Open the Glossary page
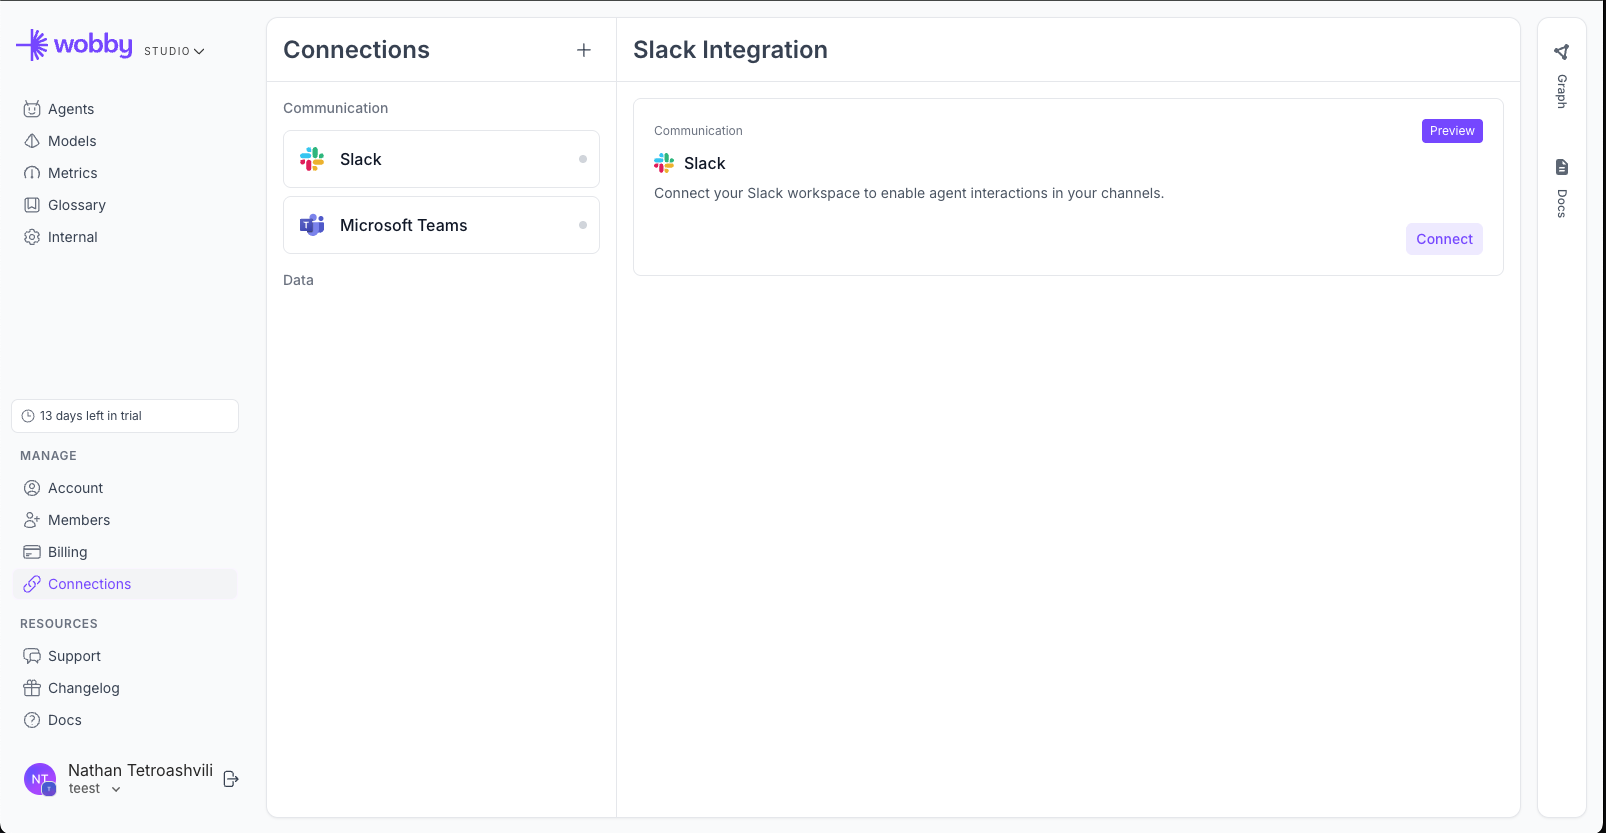Image resolution: width=1606 pixels, height=833 pixels. pos(76,205)
